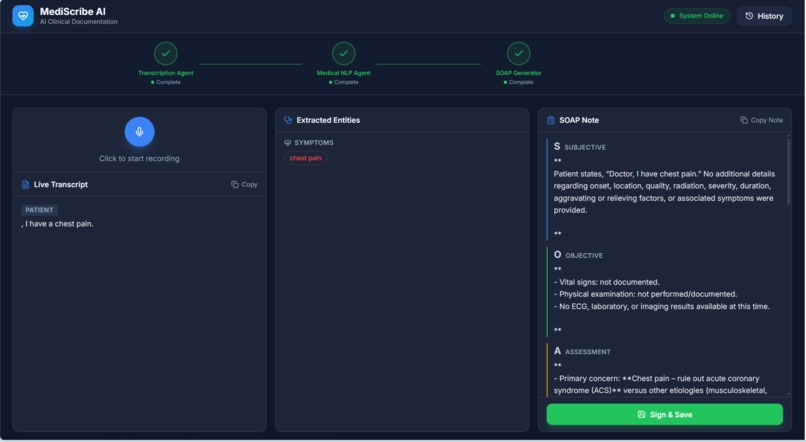806x442 pixels.
Task: Click the "Click to start recording" label
Action: (x=139, y=158)
